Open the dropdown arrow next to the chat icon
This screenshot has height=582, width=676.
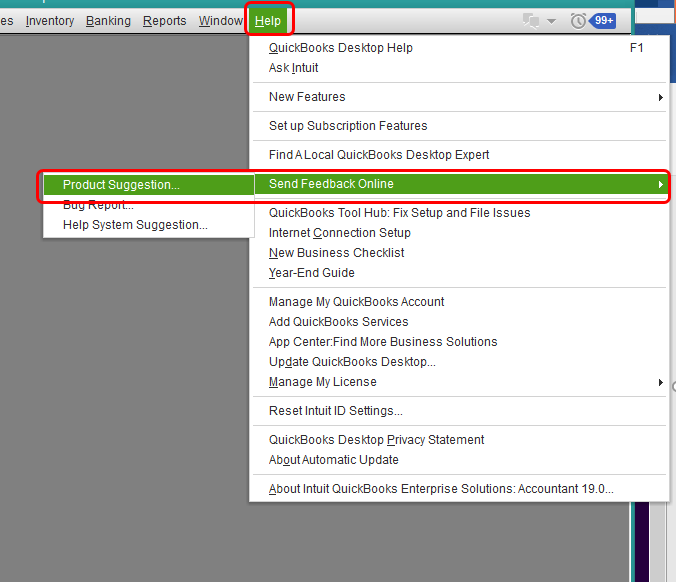(551, 21)
